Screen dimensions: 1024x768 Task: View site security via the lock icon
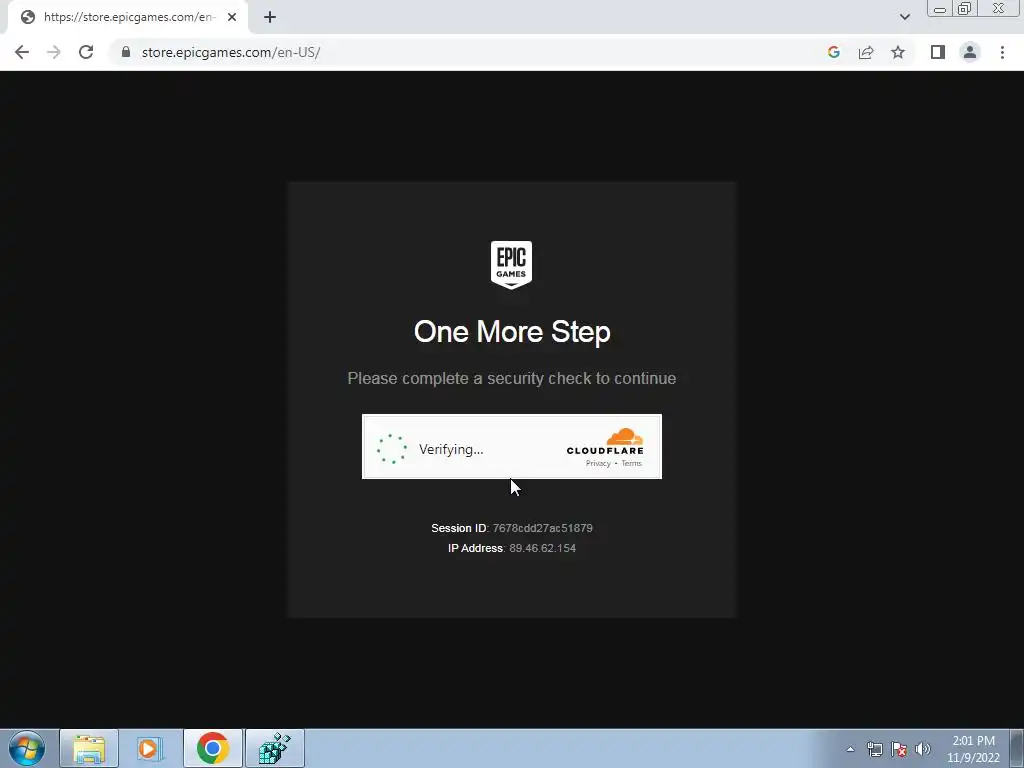pos(126,52)
